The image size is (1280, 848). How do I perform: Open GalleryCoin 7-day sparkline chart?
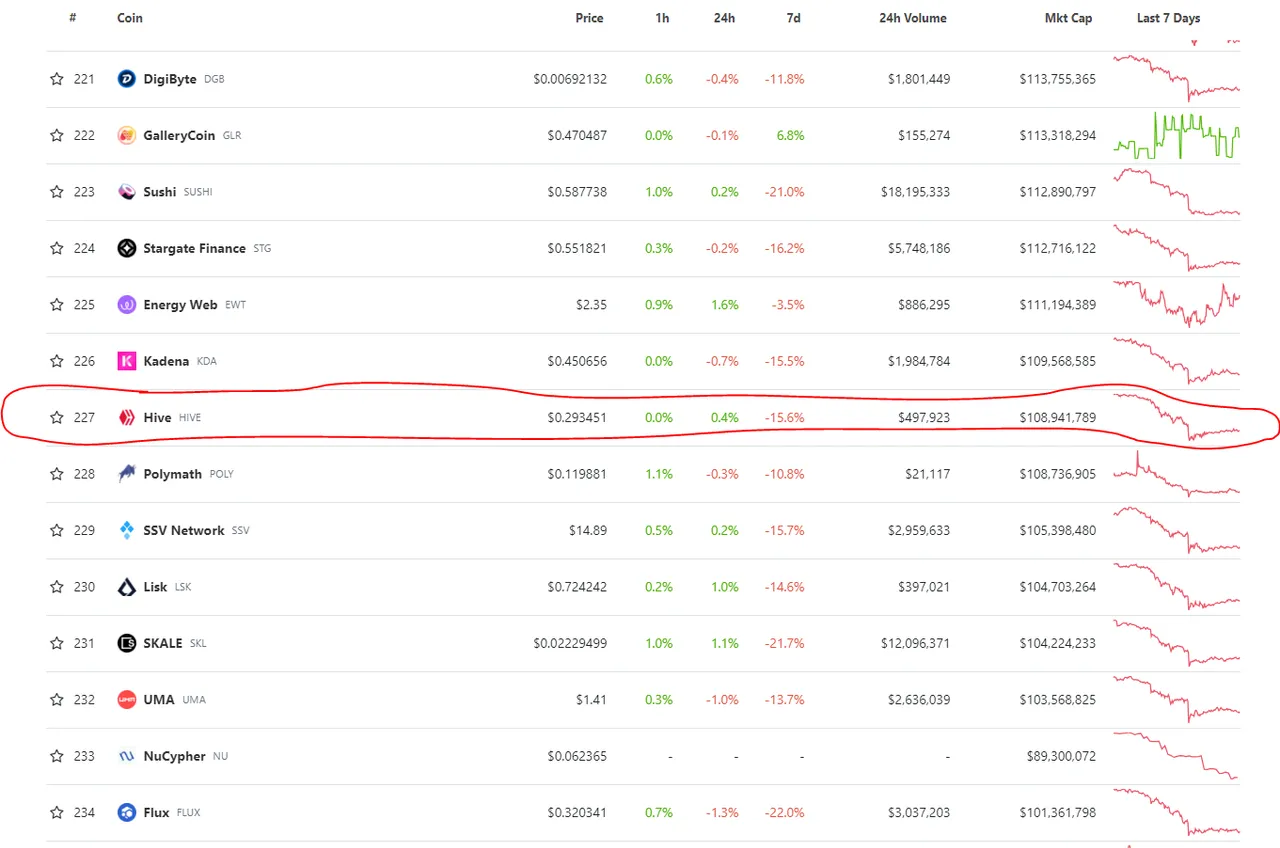1177,136
